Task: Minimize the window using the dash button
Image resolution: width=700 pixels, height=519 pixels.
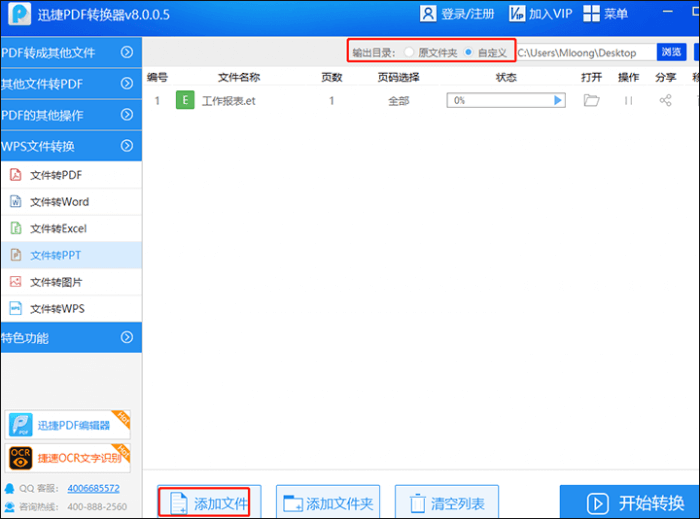Action: tap(667, 12)
